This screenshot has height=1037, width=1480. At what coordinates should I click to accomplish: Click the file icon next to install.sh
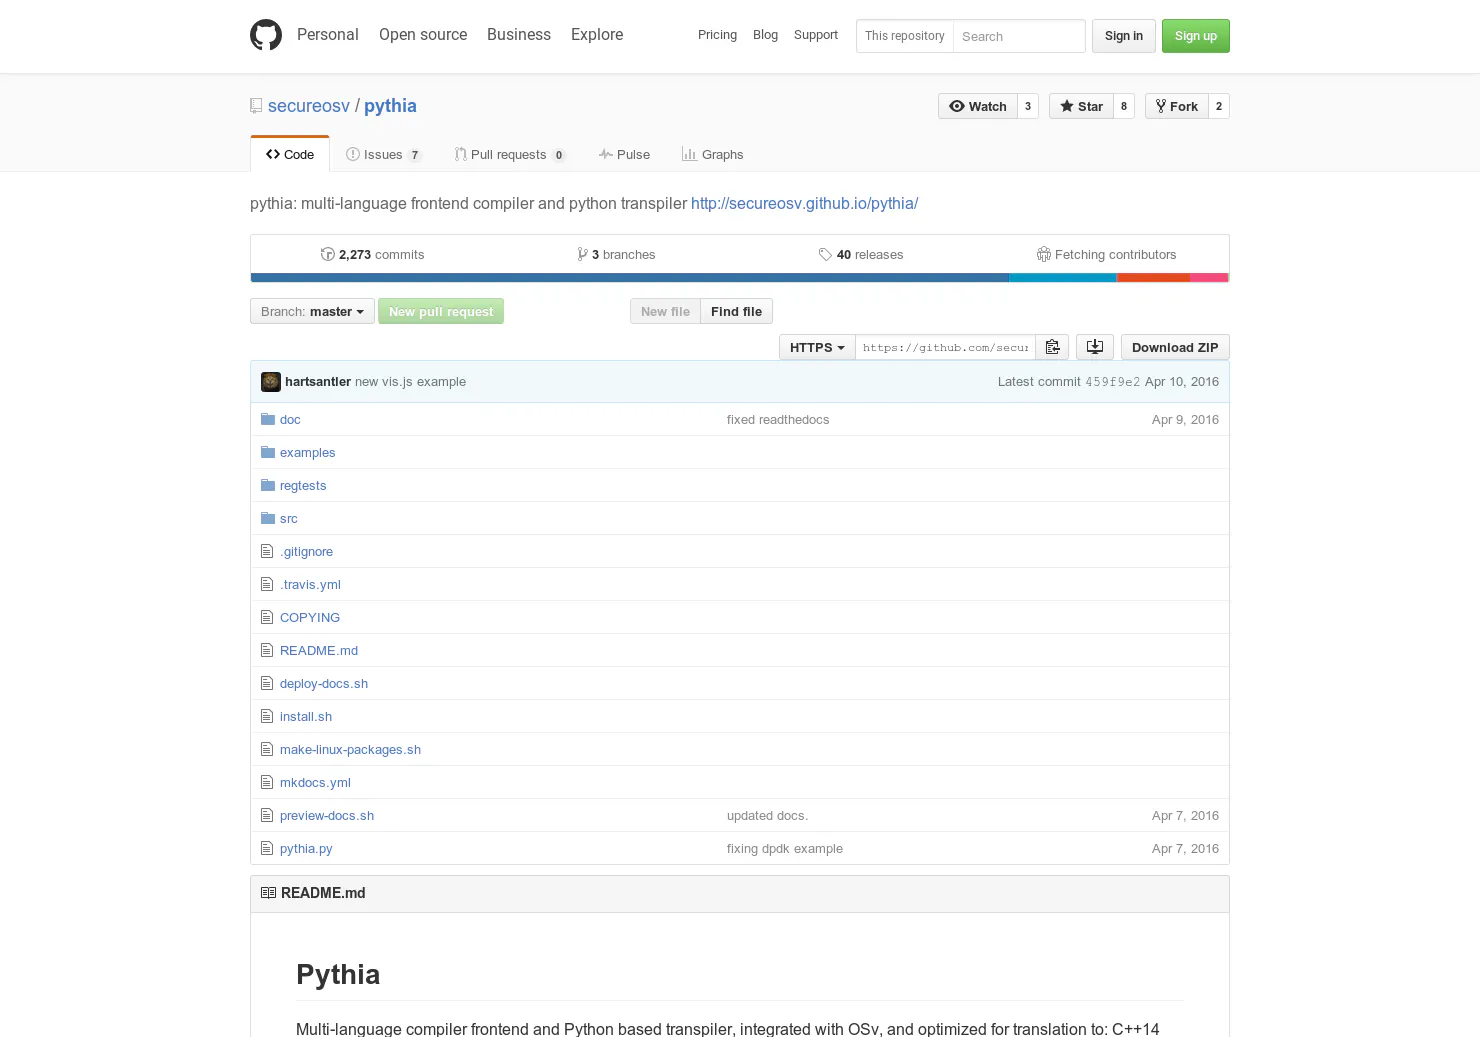[267, 716]
